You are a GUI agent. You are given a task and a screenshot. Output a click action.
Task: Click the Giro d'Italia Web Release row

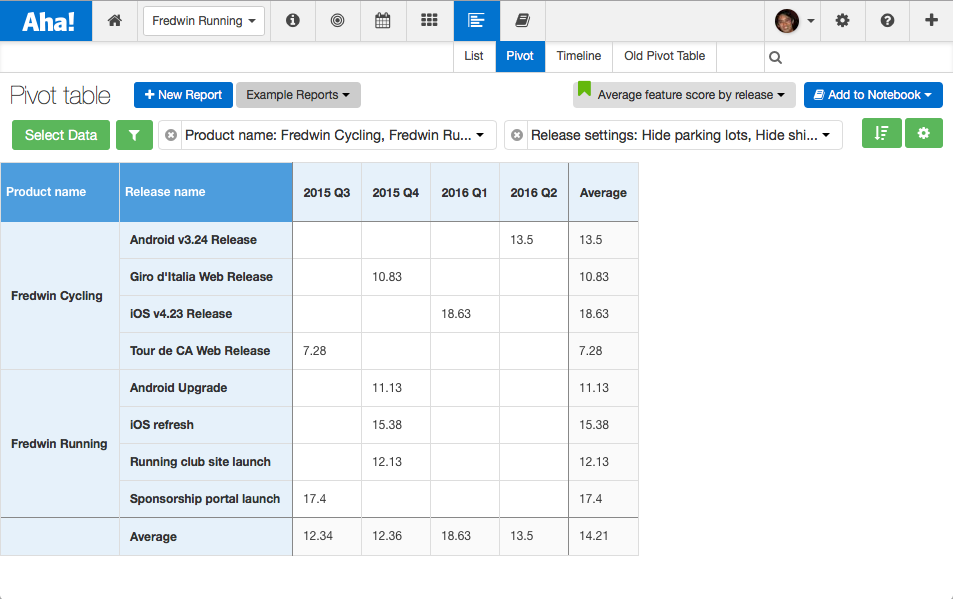coord(206,277)
